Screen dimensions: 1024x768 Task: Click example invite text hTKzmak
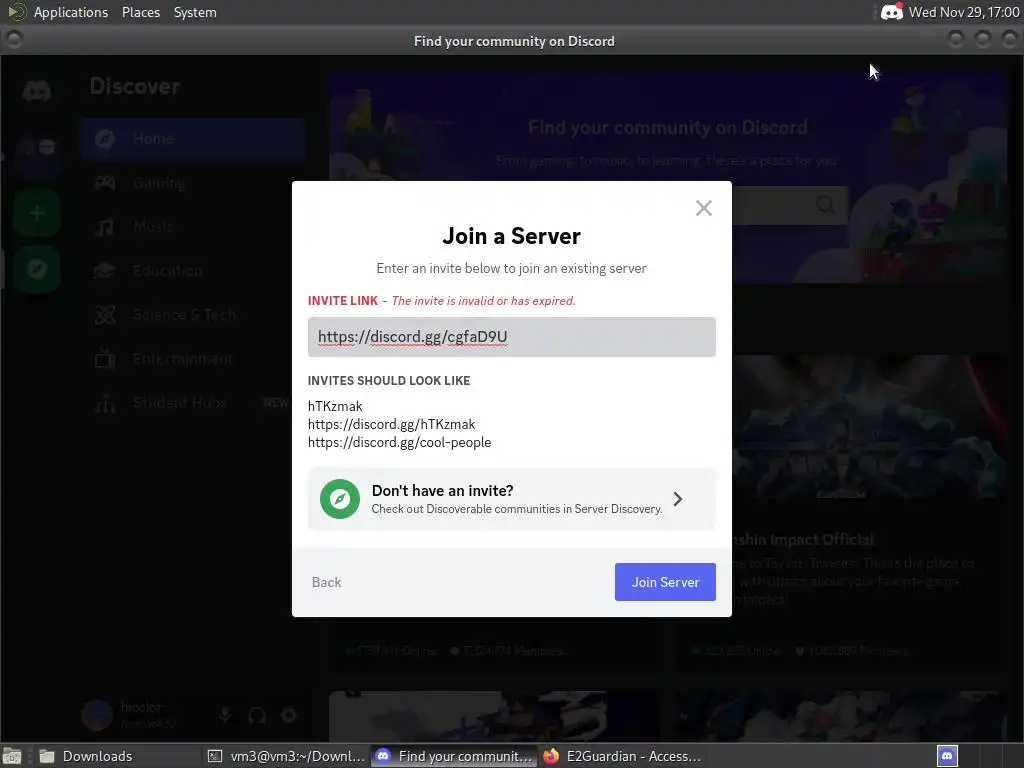point(335,406)
